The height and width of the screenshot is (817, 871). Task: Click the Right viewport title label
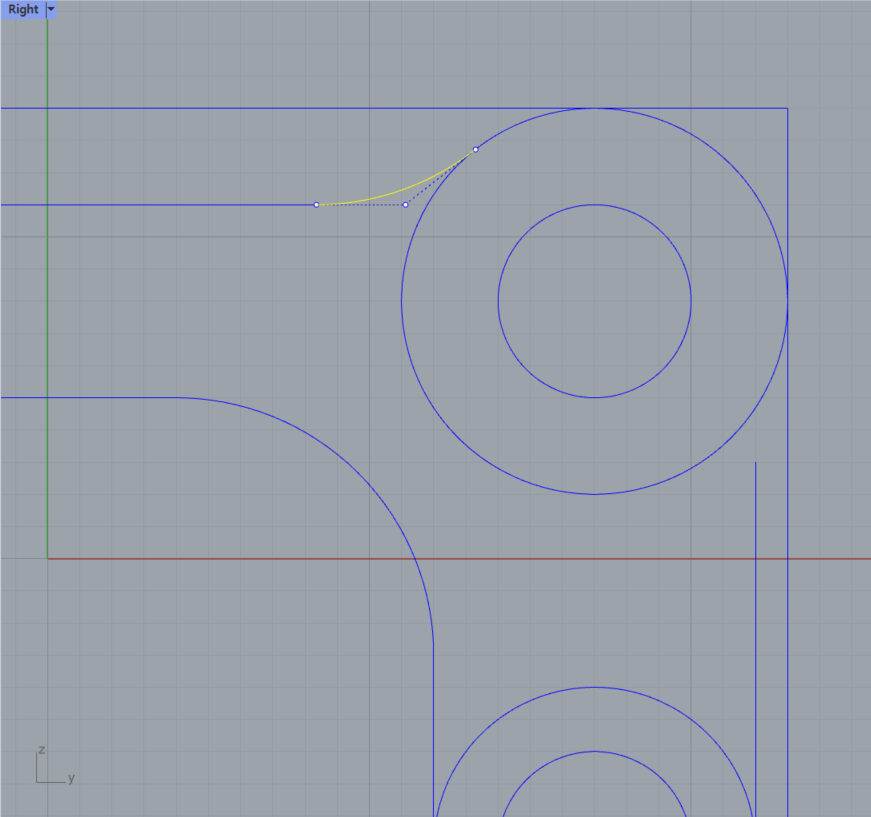click(23, 9)
